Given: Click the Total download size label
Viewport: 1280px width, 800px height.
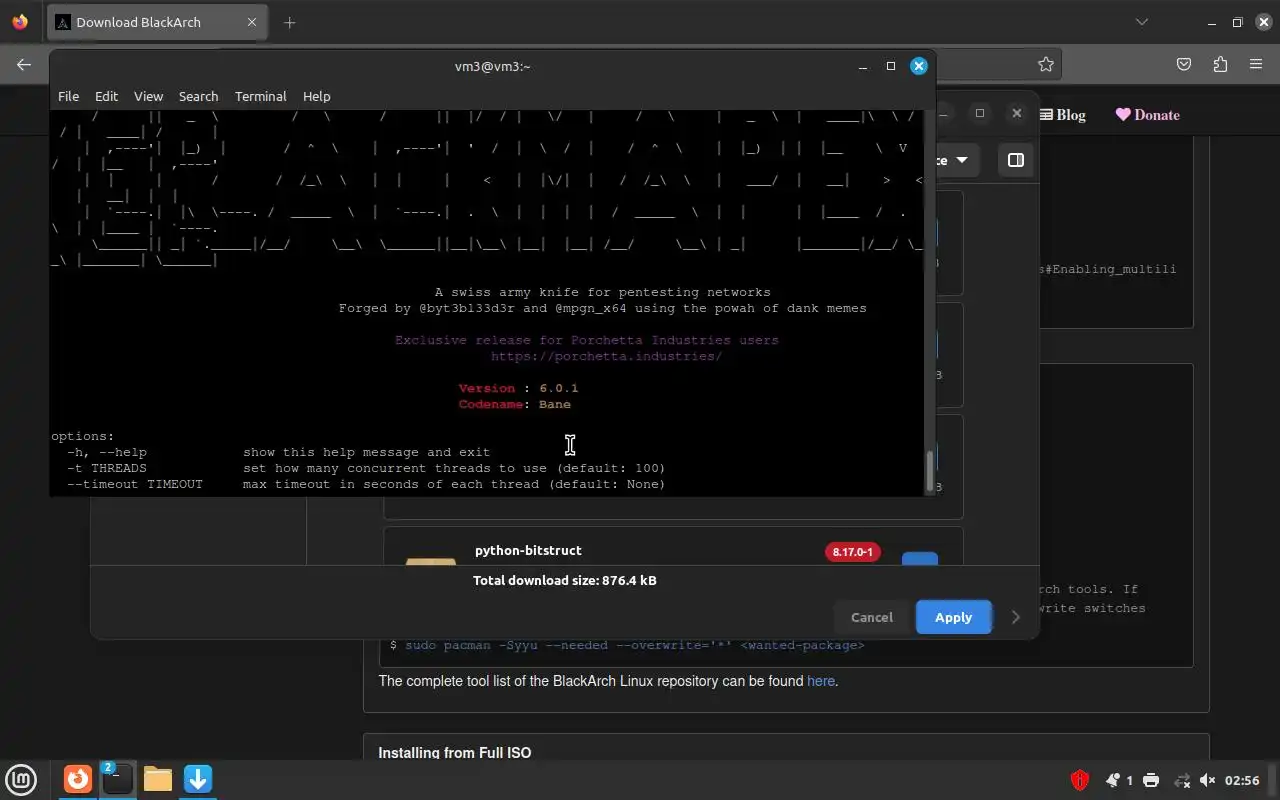Looking at the screenshot, I should point(565,580).
